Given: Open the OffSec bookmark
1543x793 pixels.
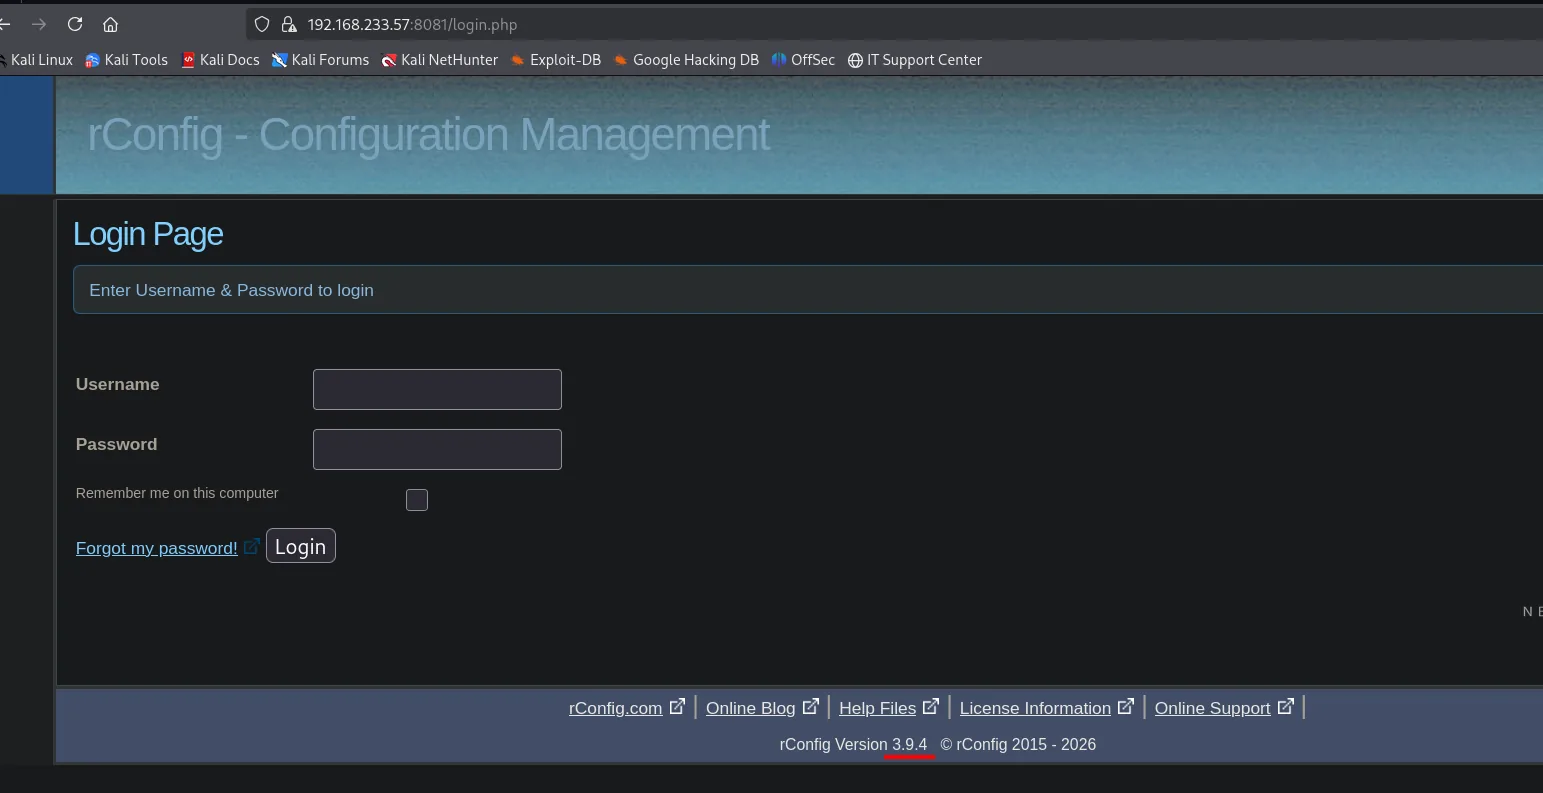Looking at the screenshot, I should tap(803, 60).
